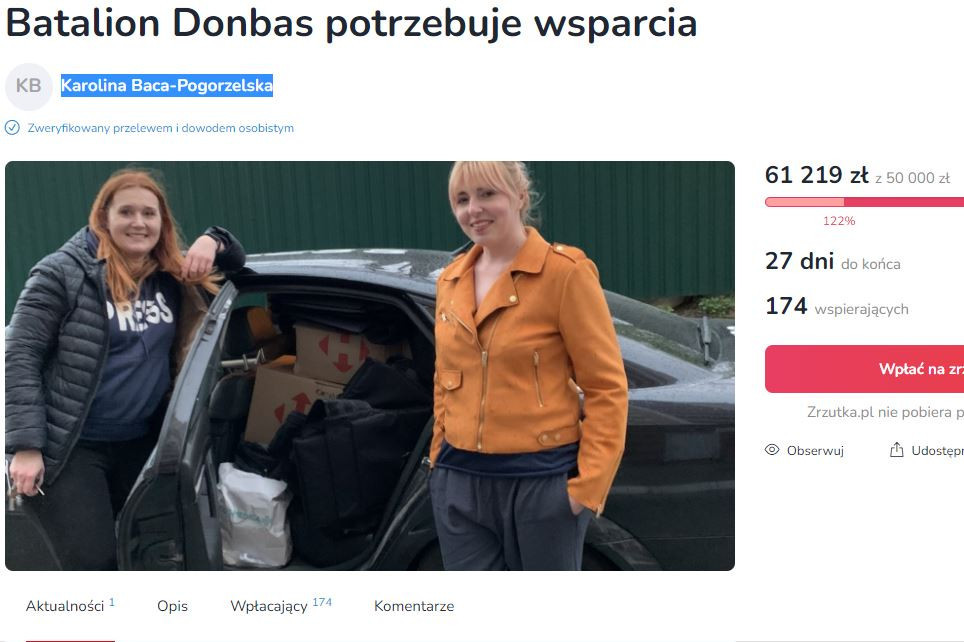
Task: Click the 174 wspierających supporter count
Action: click(x=837, y=306)
